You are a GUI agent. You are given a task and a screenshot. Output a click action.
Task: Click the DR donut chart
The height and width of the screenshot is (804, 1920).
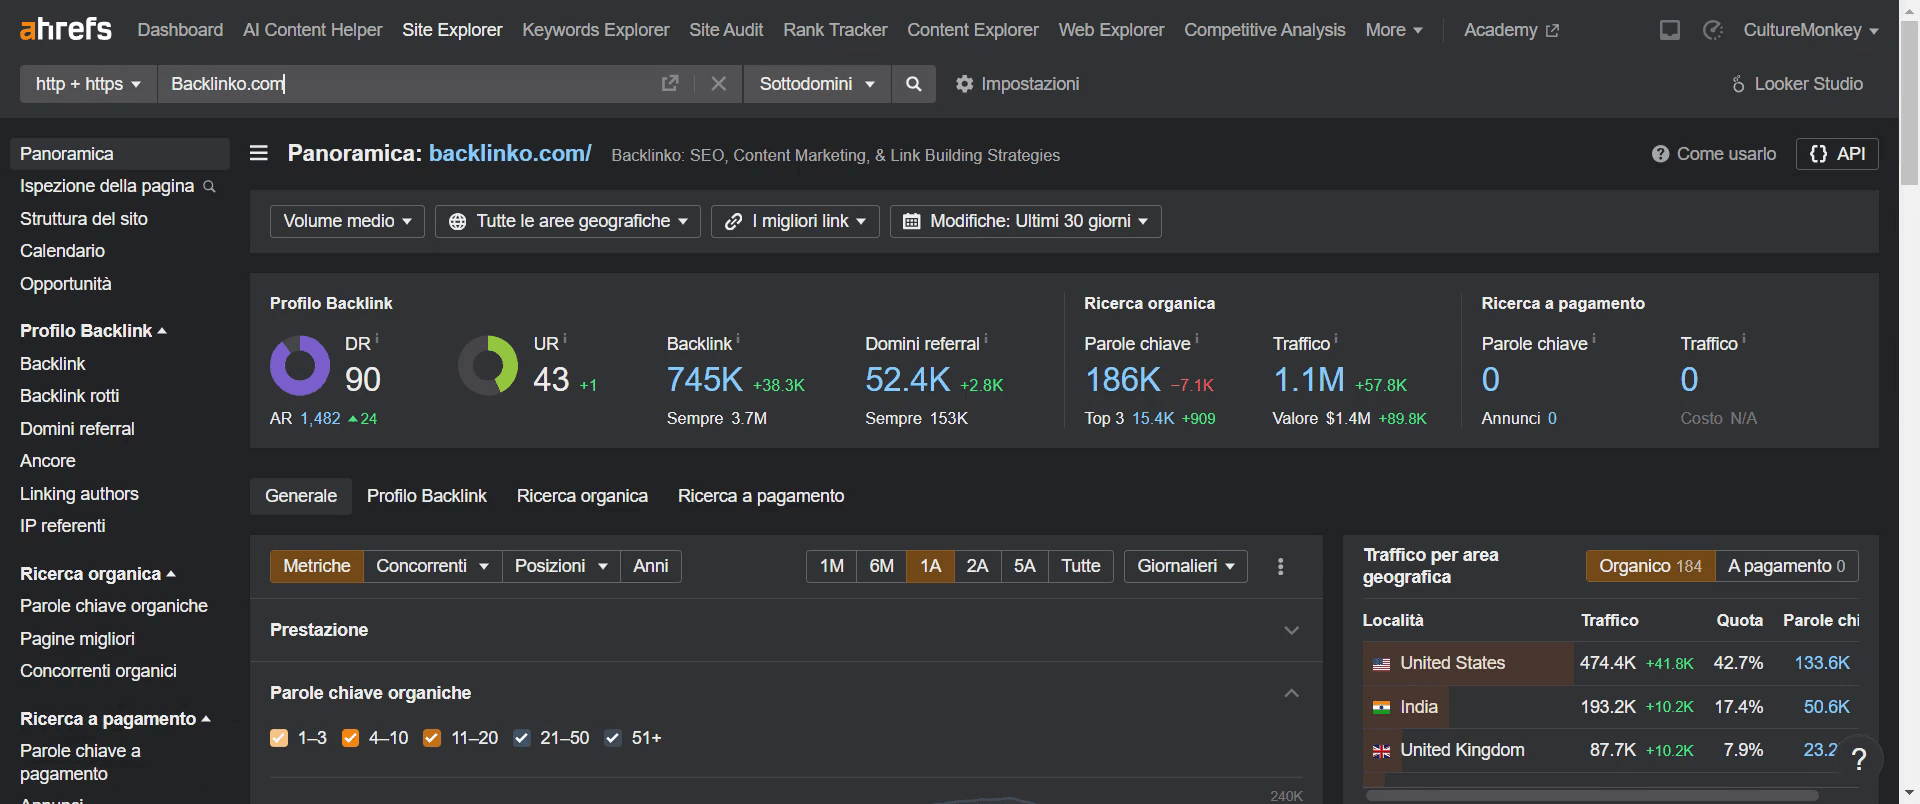(x=300, y=365)
